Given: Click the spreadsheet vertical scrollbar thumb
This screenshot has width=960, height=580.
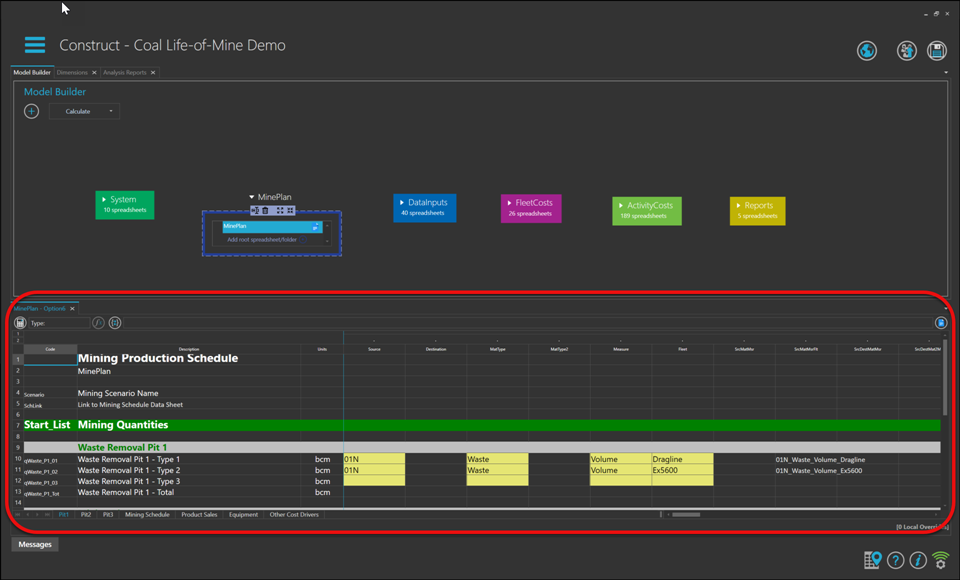Looking at the screenshot, I should pyautogui.click(x=945, y=377).
